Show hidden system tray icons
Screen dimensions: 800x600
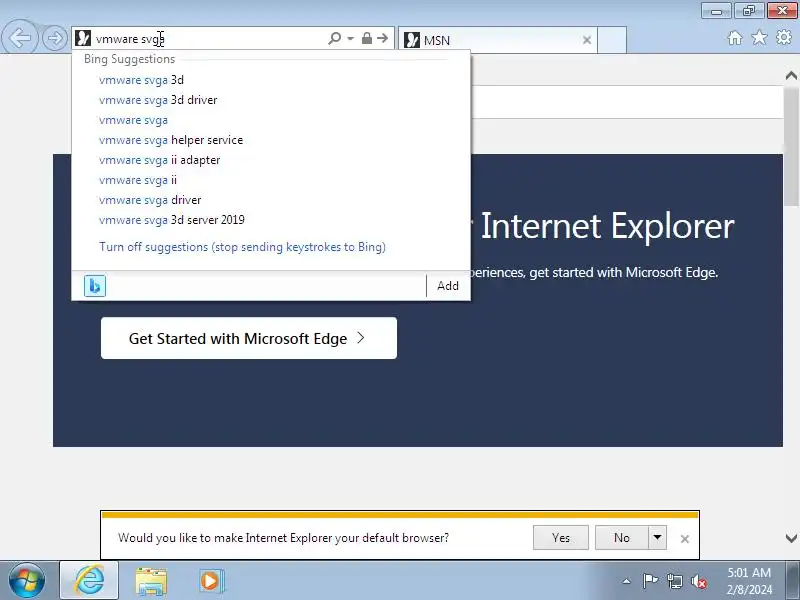point(627,581)
